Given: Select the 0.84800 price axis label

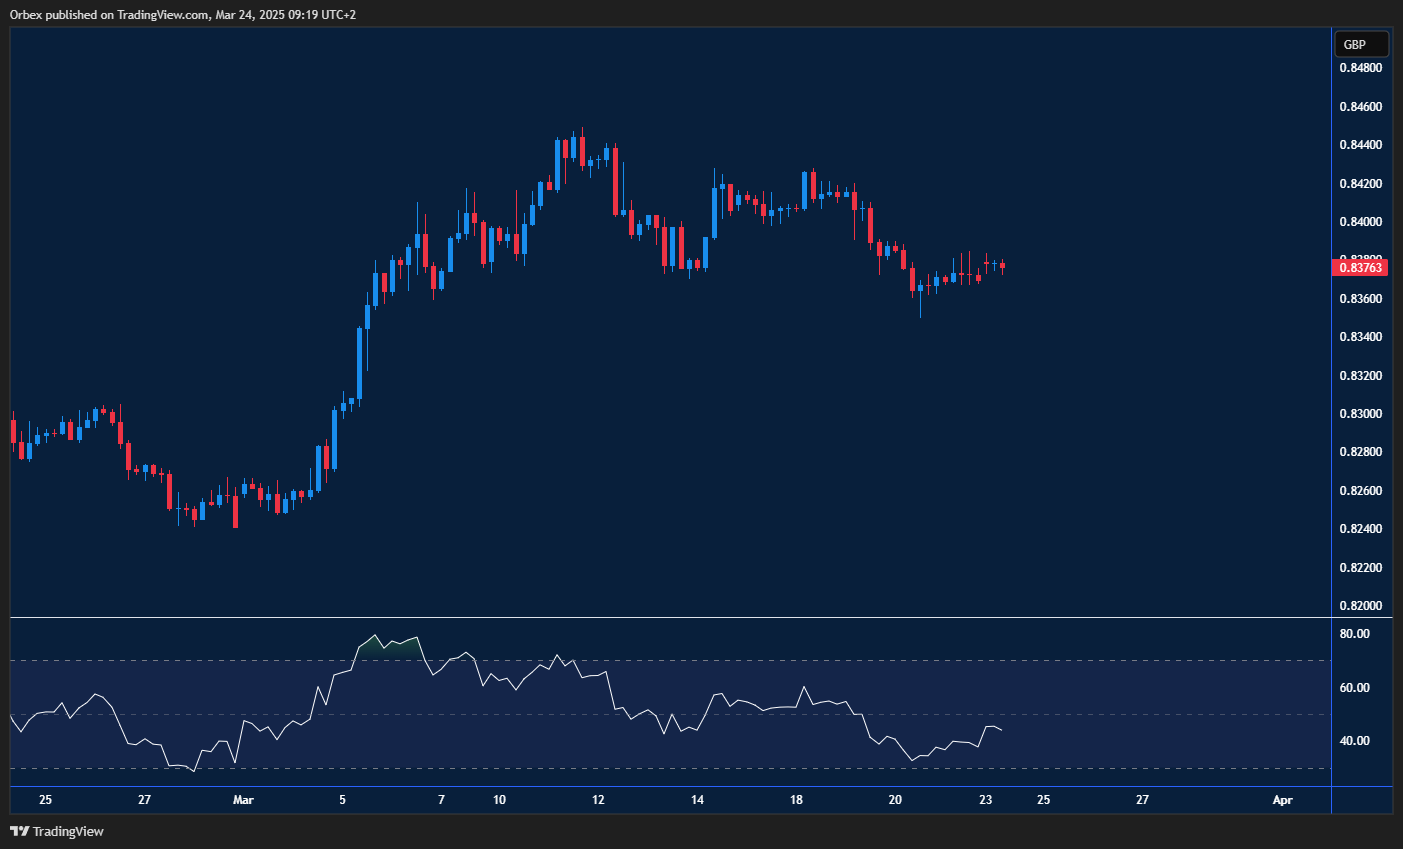Looking at the screenshot, I should point(1360,67).
